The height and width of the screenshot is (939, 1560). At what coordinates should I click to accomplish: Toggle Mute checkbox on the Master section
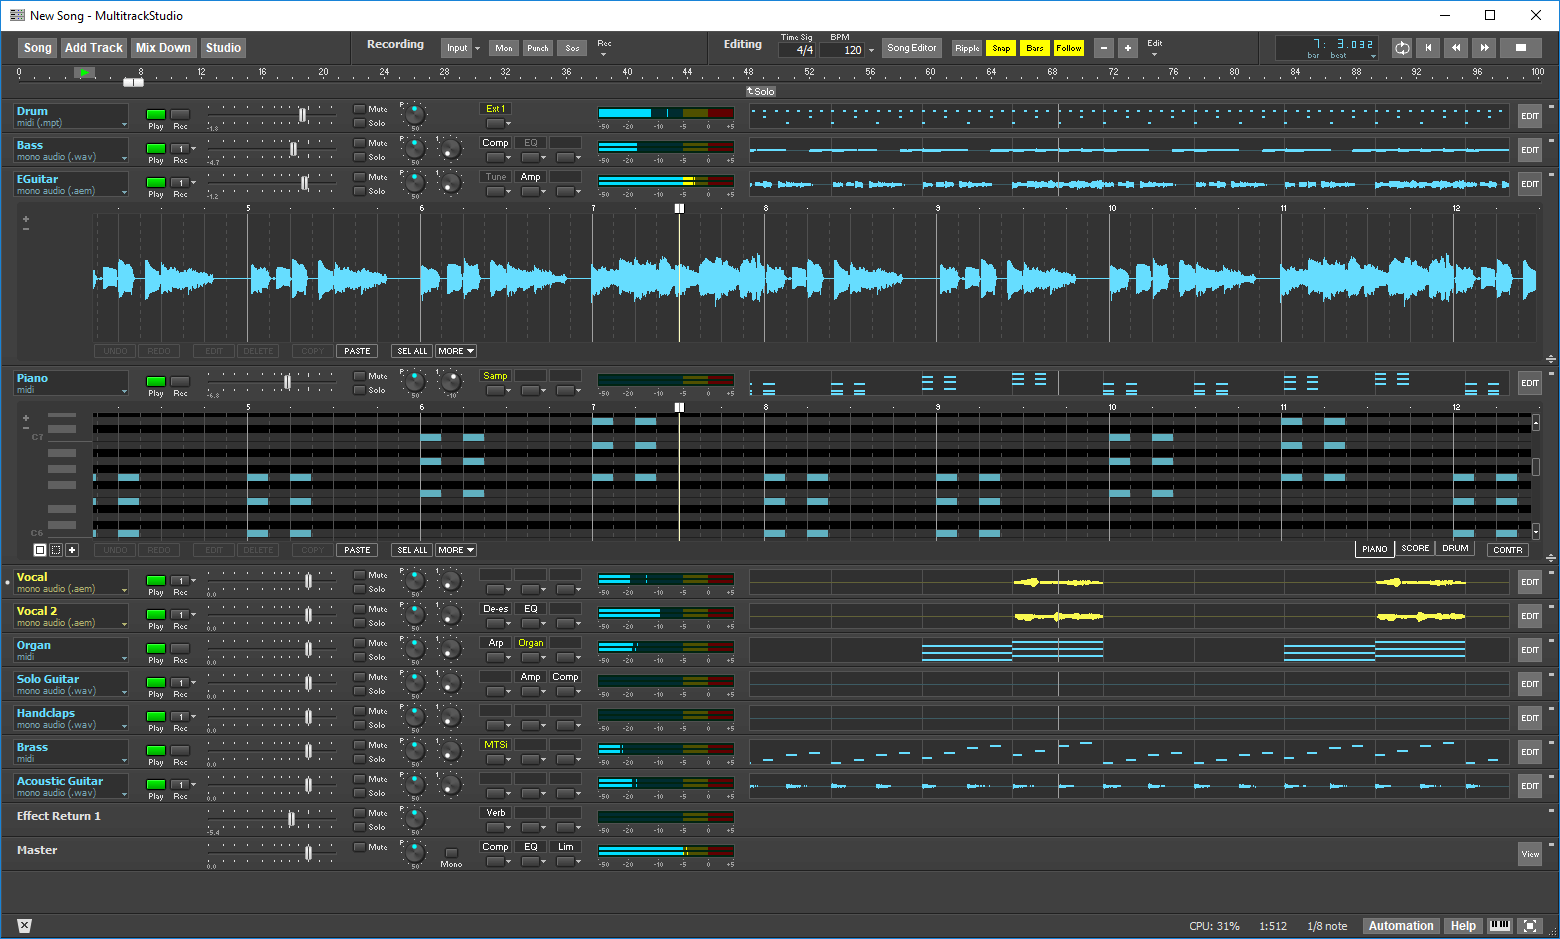click(359, 847)
